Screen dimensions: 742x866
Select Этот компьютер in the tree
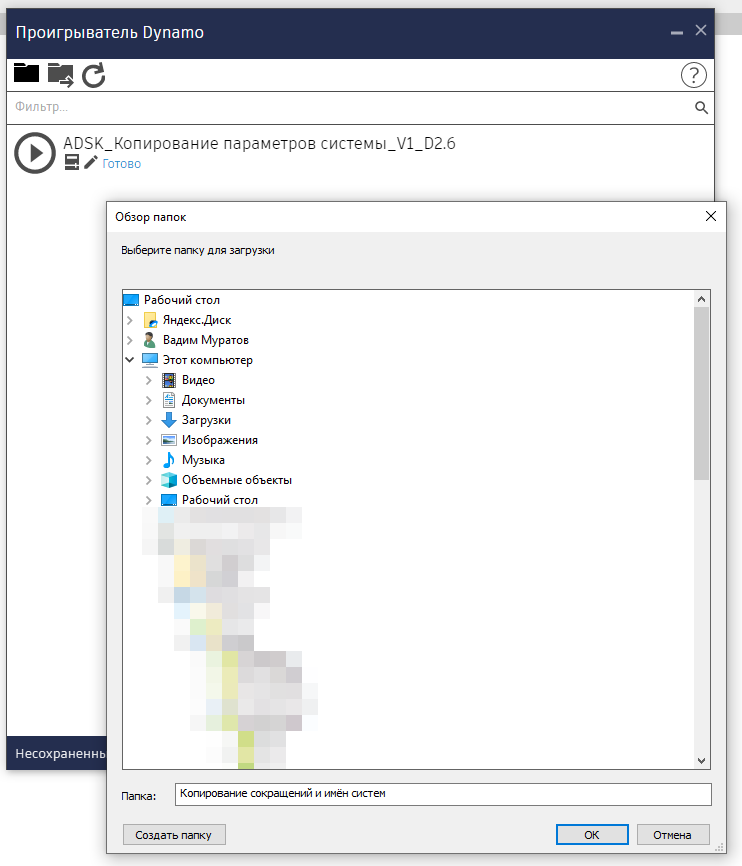pos(208,360)
